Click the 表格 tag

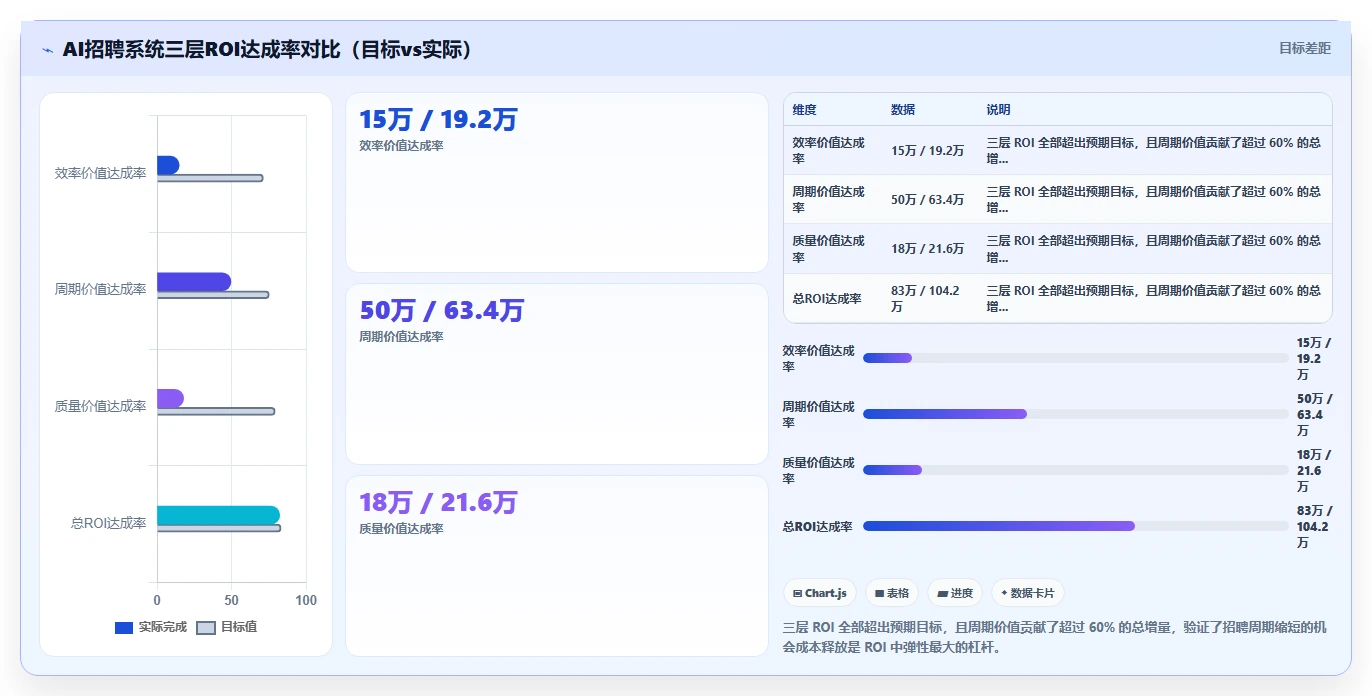coord(892,593)
